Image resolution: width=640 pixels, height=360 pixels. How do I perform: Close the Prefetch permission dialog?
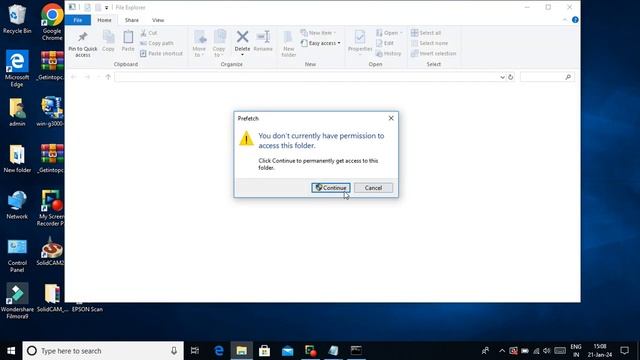coord(391,118)
